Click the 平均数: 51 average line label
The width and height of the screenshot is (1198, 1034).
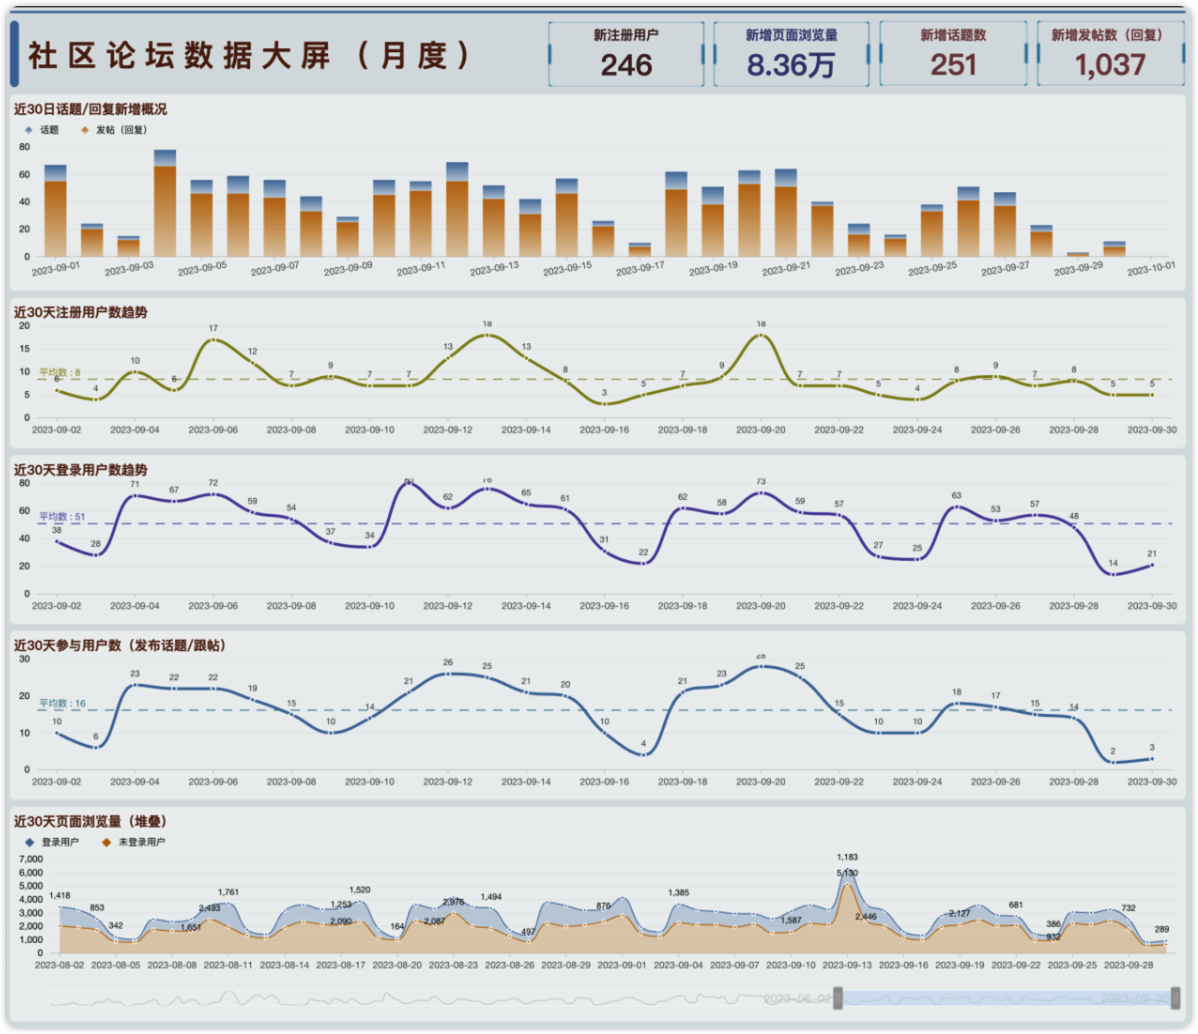(61, 517)
